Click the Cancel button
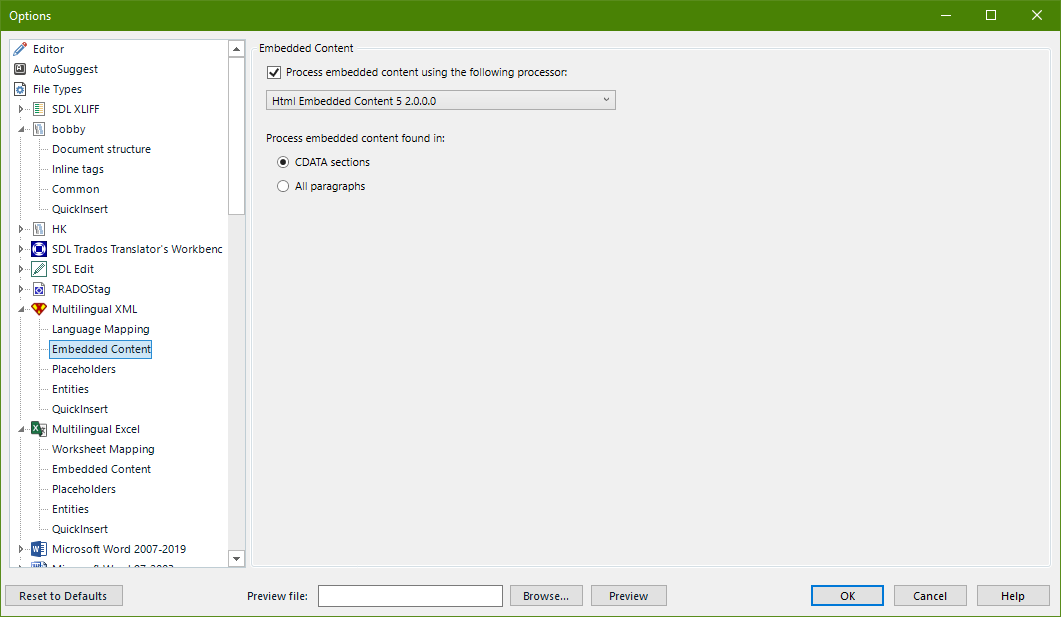 pyautogui.click(x=930, y=596)
